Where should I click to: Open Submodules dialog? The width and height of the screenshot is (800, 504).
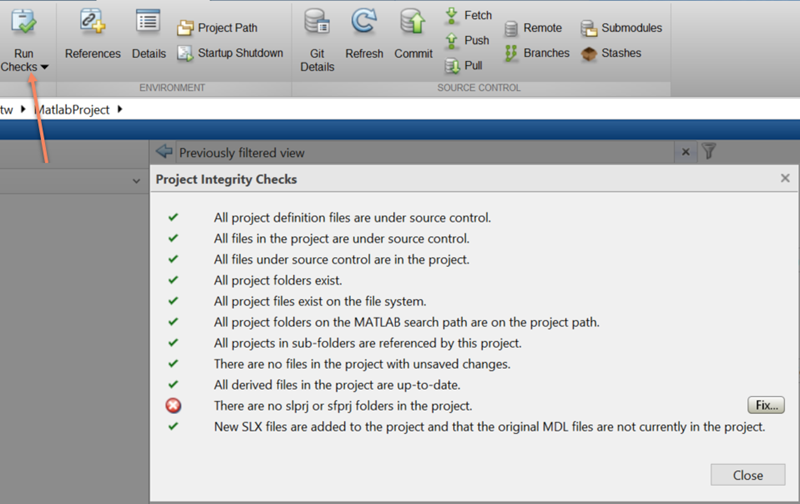621,28
